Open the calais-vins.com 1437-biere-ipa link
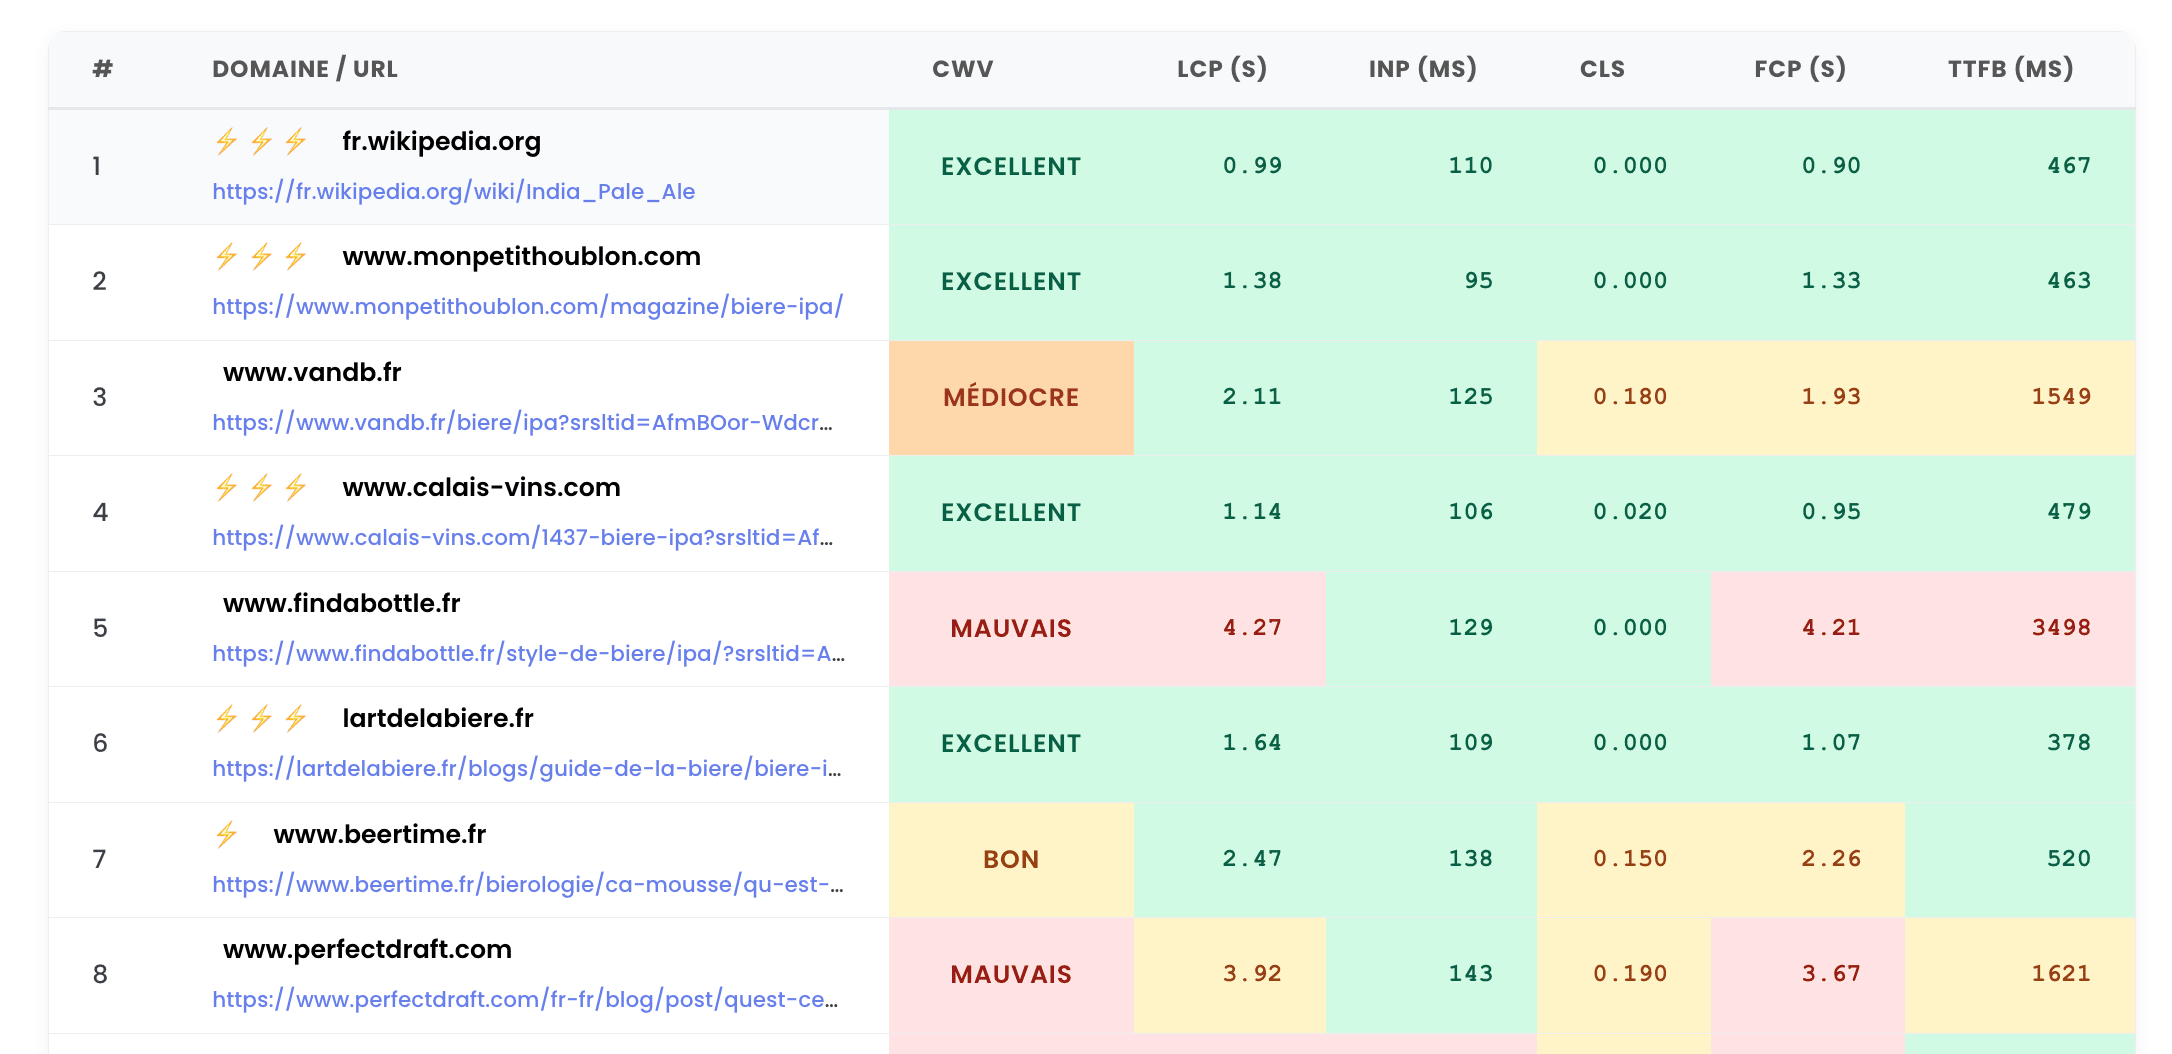The image size is (2172, 1054). point(521,537)
